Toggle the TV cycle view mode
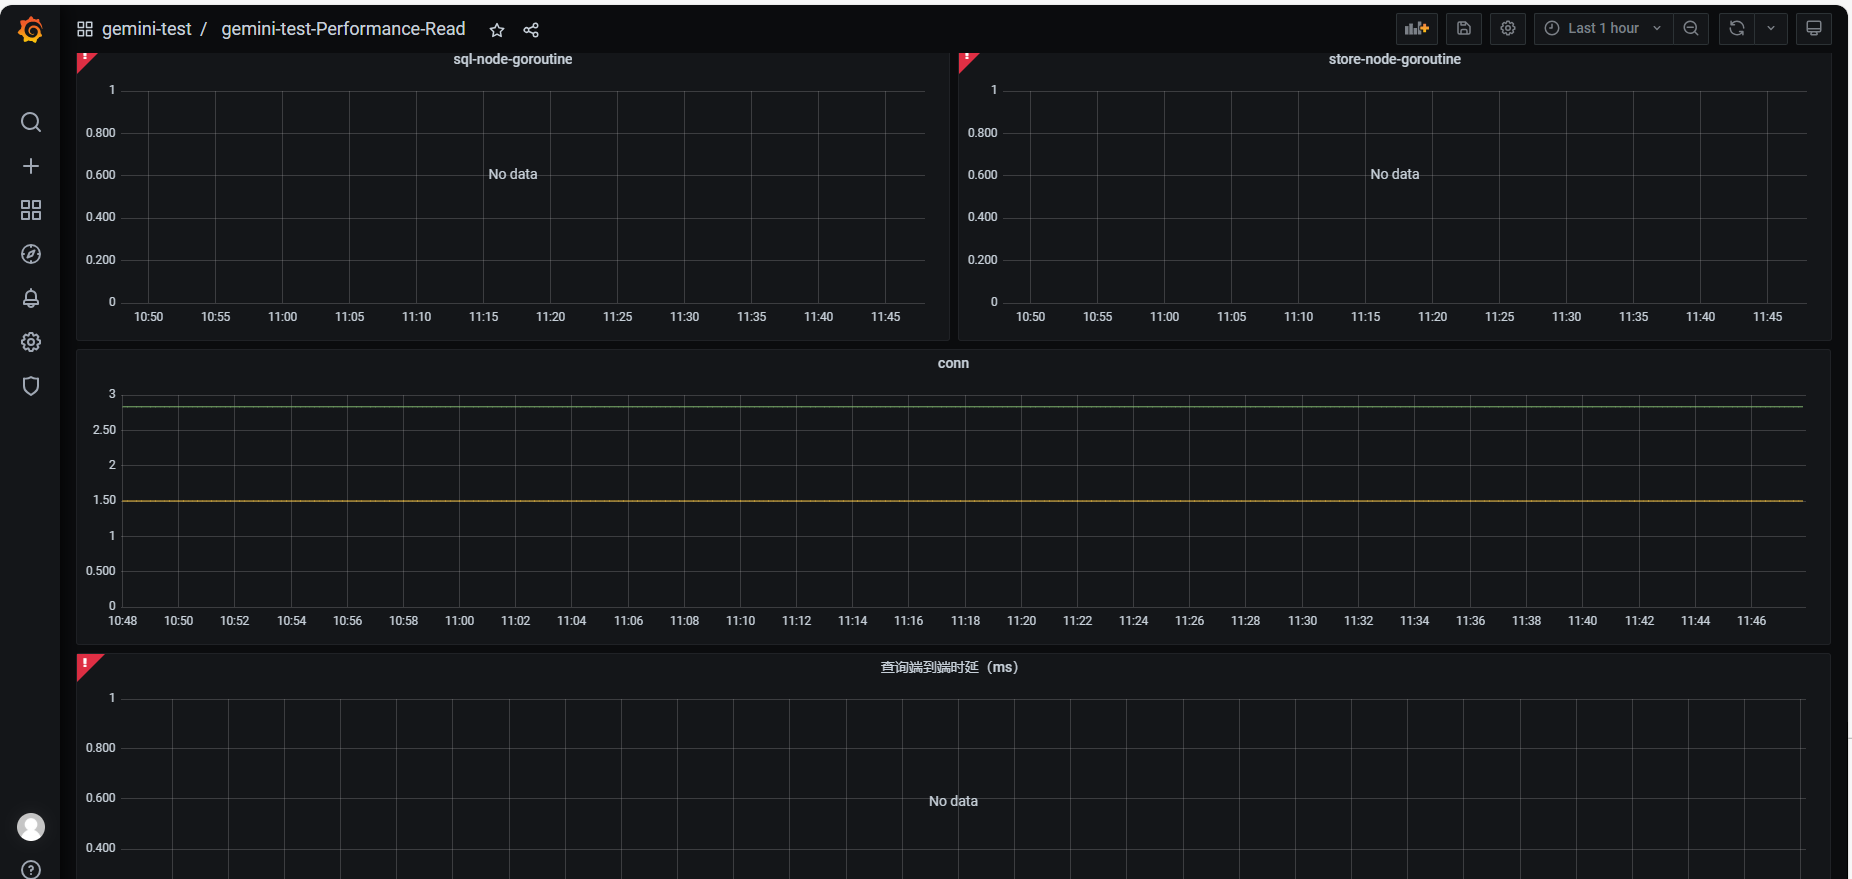The width and height of the screenshot is (1852, 879). coord(1814,28)
